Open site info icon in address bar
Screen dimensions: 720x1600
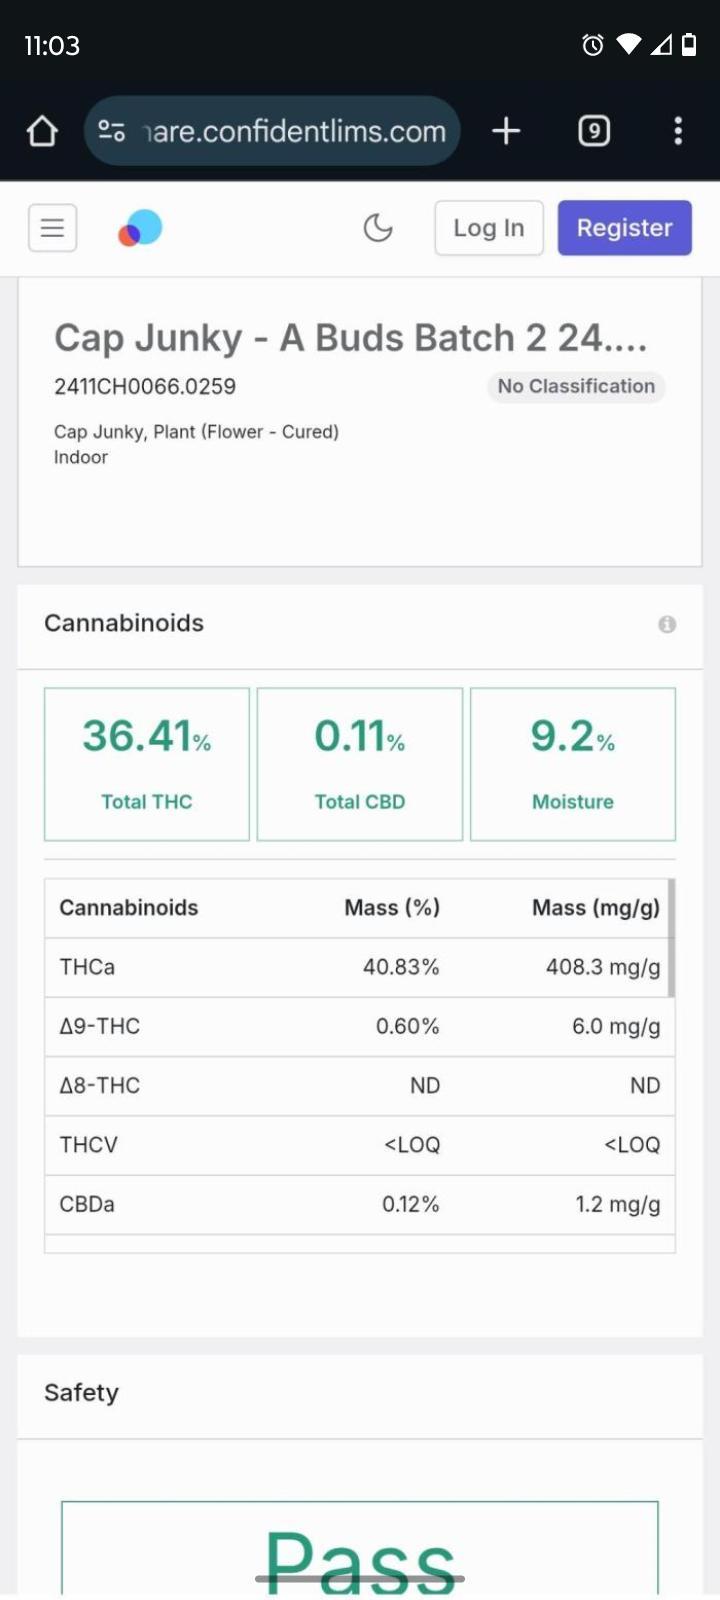(x=111, y=131)
